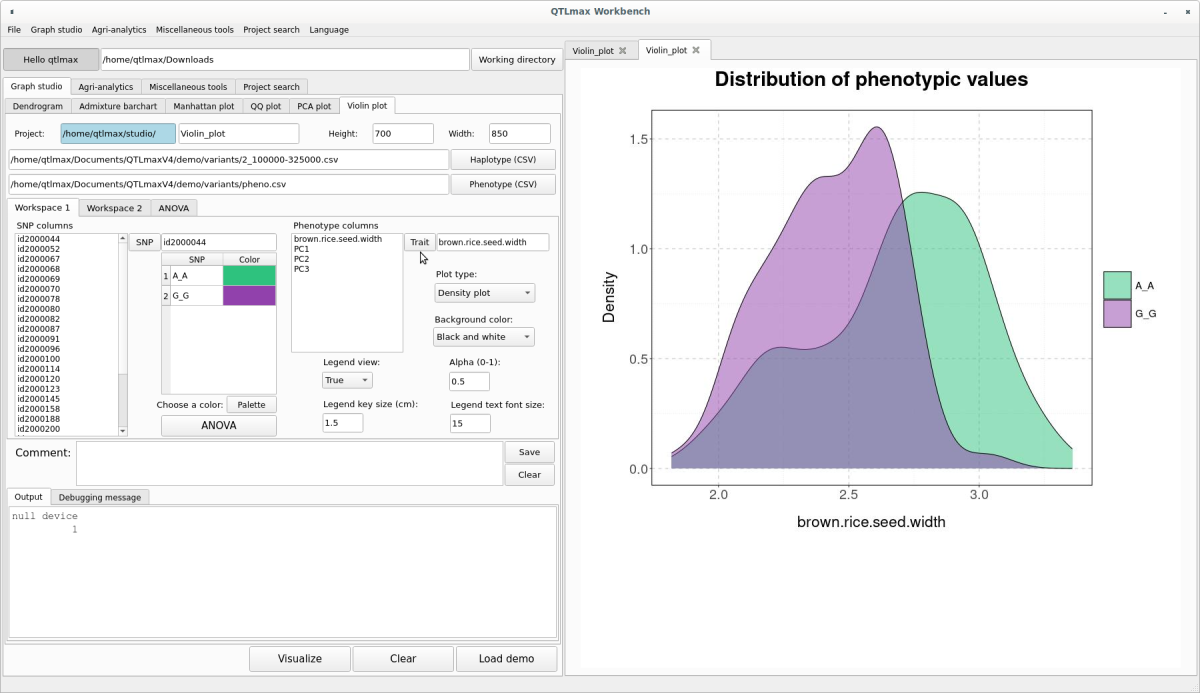Image resolution: width=1200 pixels, height=693 pixels.
Task: Select id2000091 in the SNP columns list
Action: 39,339
